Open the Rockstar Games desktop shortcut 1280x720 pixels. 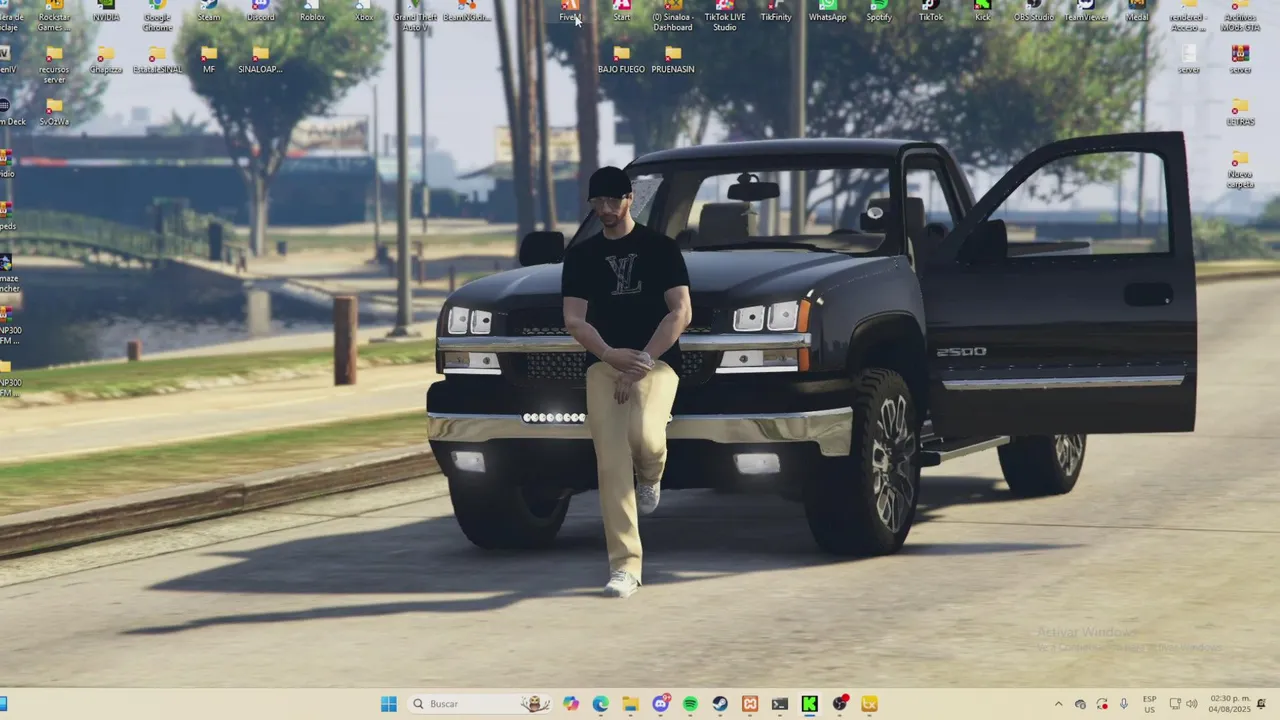[54, 15]
